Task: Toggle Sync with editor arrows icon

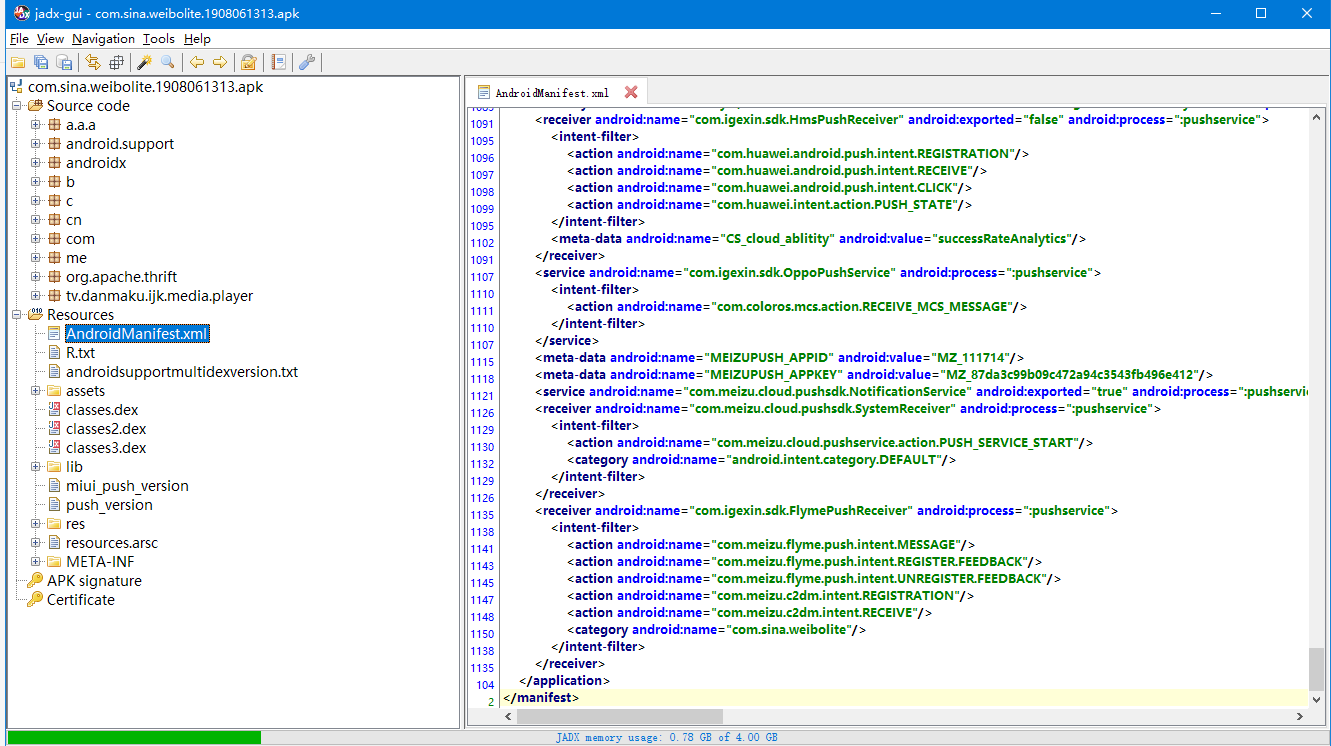Action: (93, 62)
